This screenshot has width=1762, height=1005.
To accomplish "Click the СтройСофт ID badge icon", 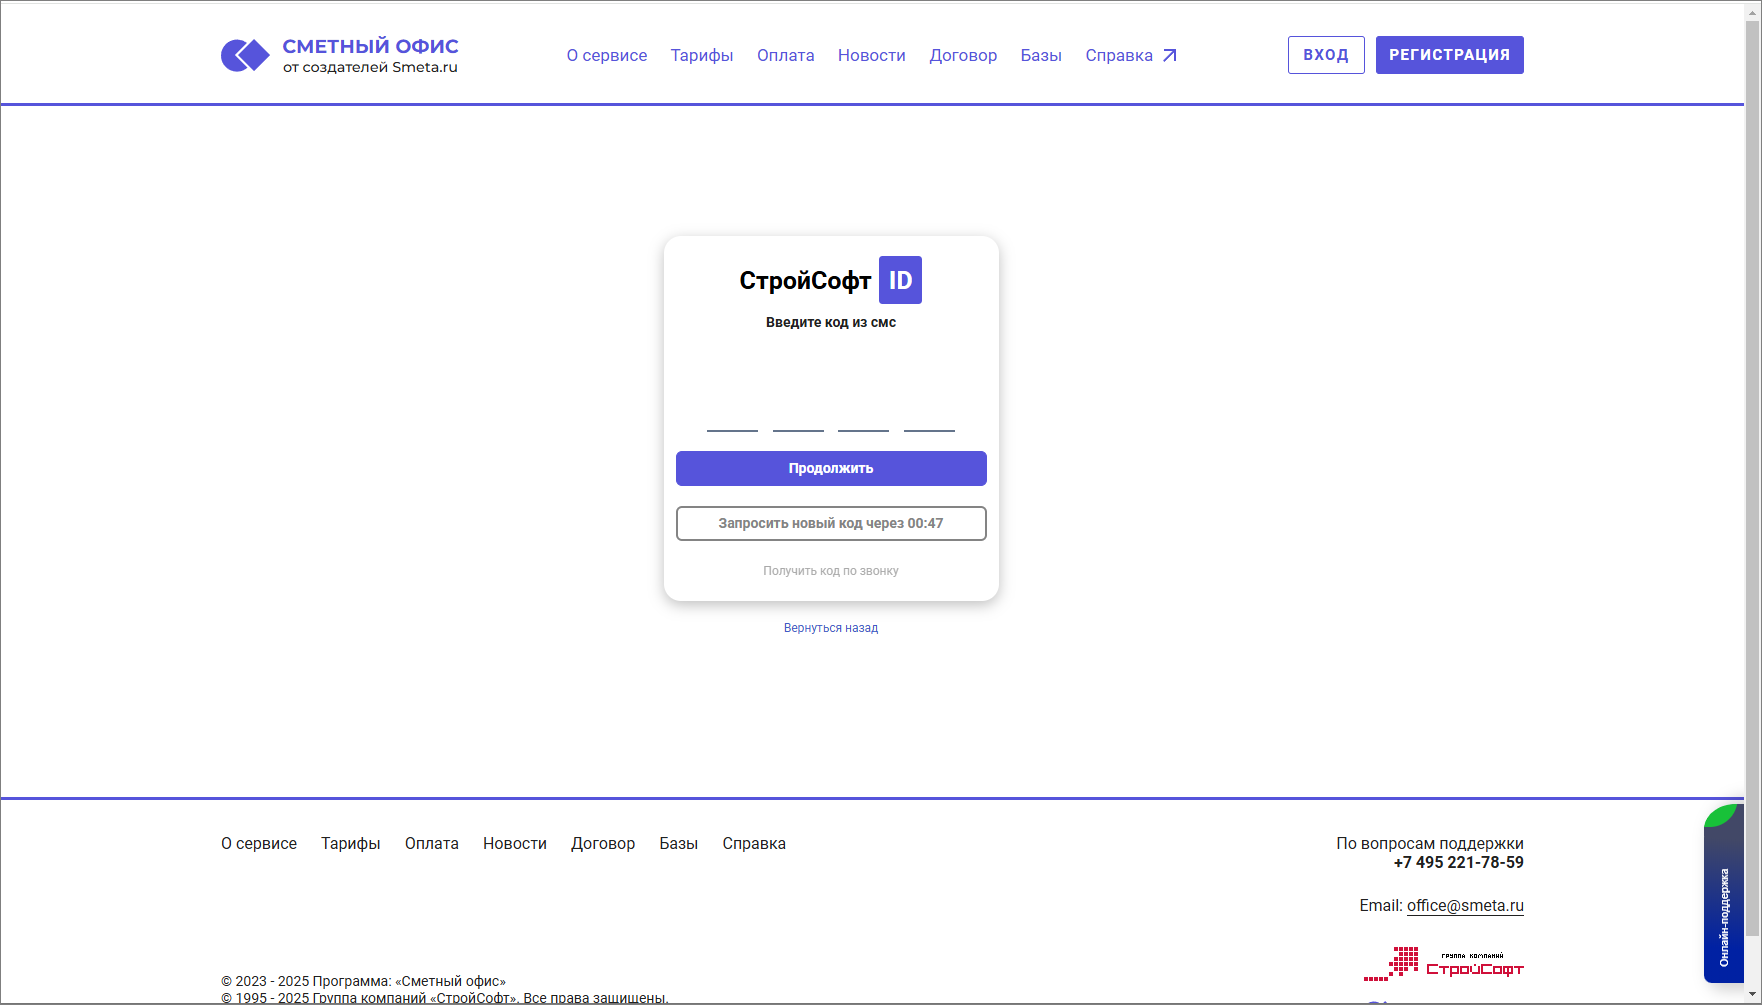I will click(x=900, y=280).
